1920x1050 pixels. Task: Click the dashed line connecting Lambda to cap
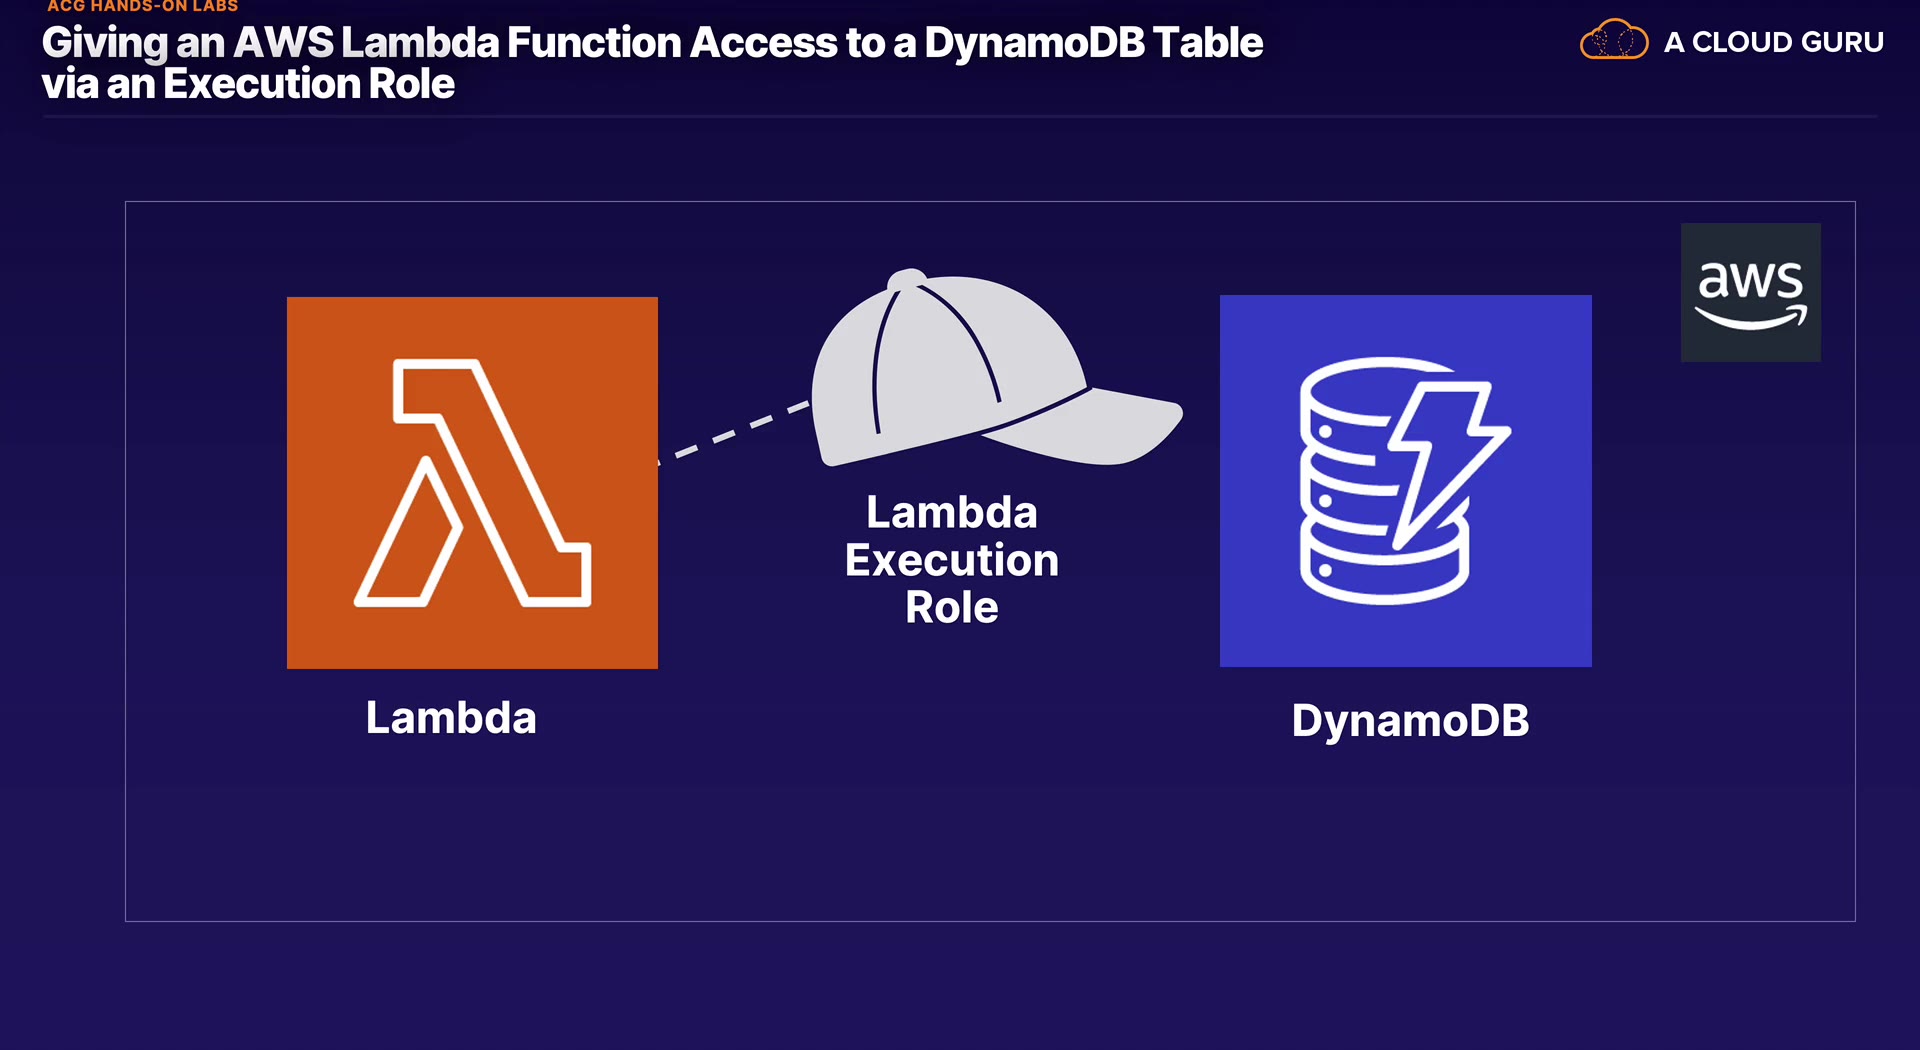coord(735,431)
